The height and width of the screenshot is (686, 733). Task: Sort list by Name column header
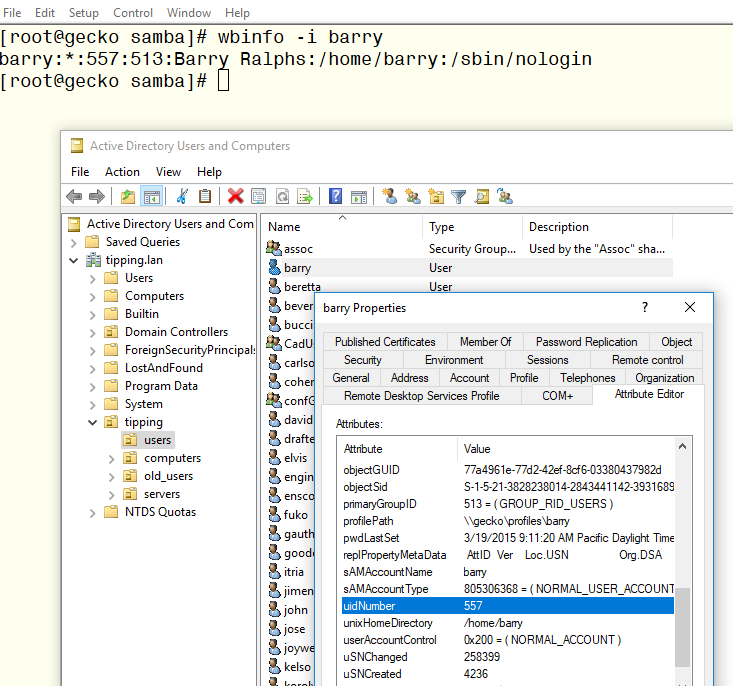pyautogui.click(x=342, y=227)
